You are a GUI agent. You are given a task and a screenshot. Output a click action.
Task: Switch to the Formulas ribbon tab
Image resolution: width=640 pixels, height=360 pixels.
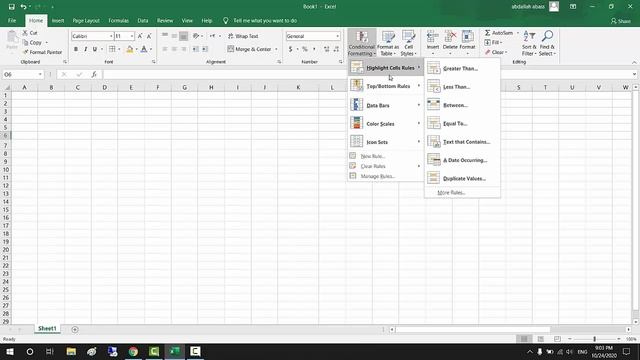point(118,20)
